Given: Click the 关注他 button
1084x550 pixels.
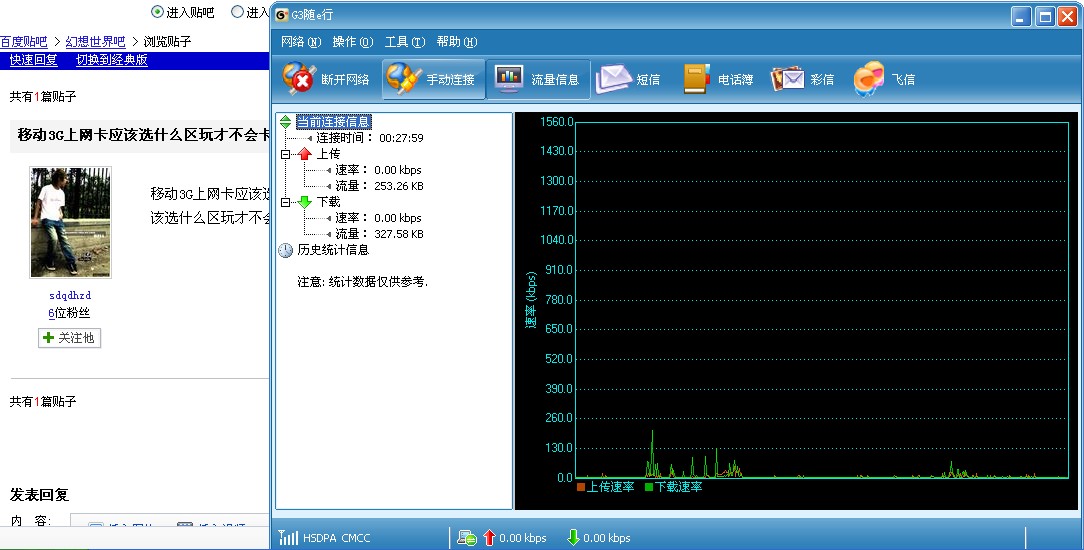Looking at the screenshot, I should coord(69,338).
